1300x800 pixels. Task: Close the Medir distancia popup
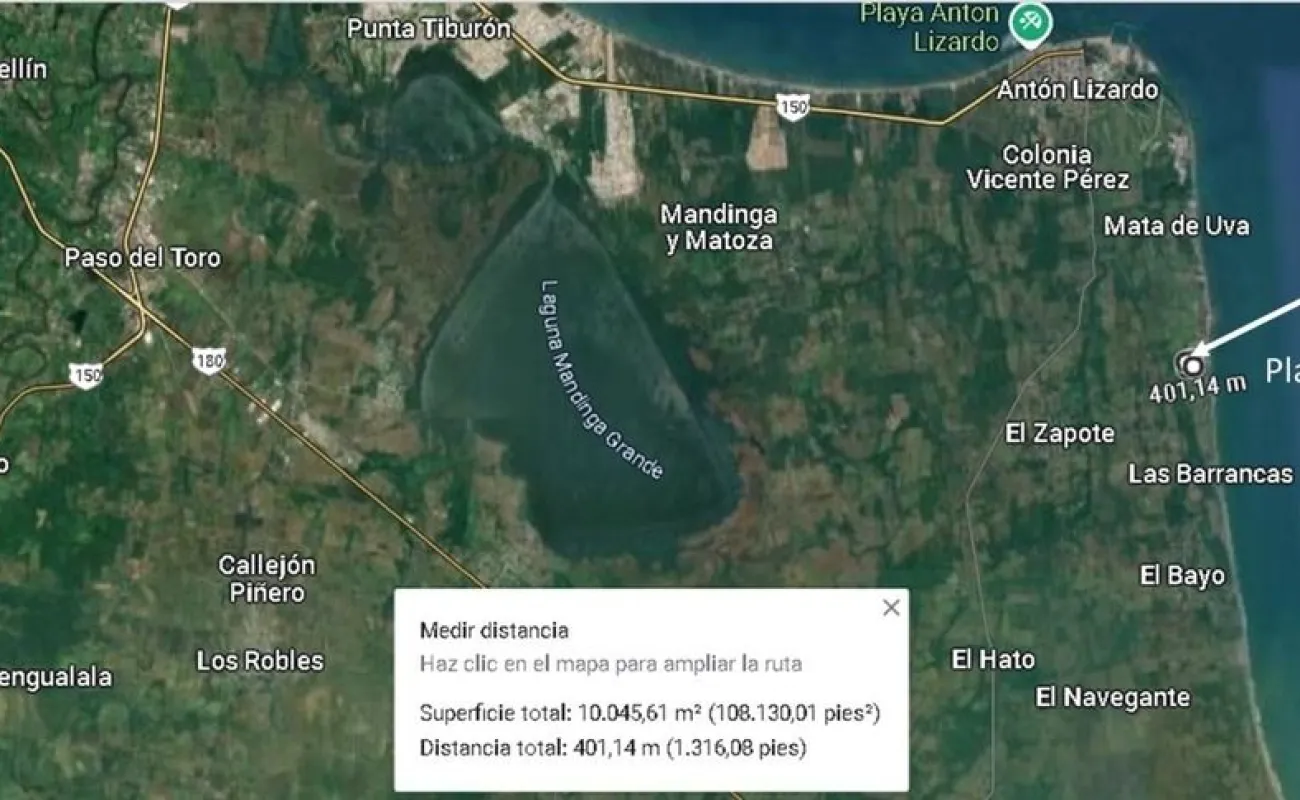click(891, 608)
